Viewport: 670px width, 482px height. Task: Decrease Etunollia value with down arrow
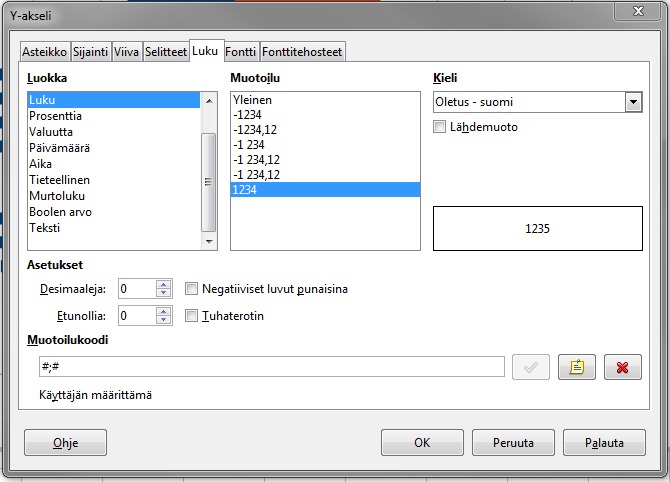(x=164, y=320)
